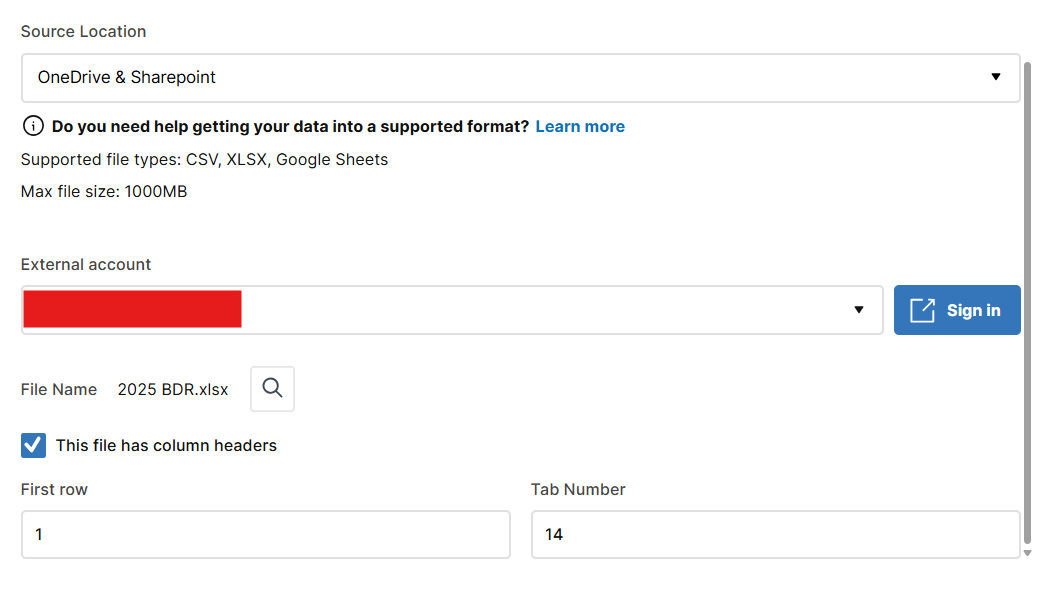Open the External account selection box
Screen dimensions: 1046x597
click(x=452, y=310)
